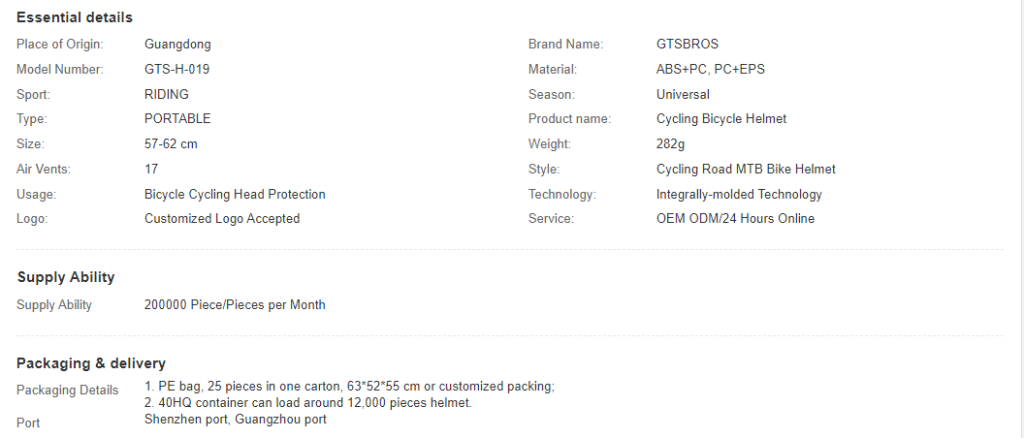Click the 40HQ container load line
Screen dimensions: 1024x438
(308, 403)
